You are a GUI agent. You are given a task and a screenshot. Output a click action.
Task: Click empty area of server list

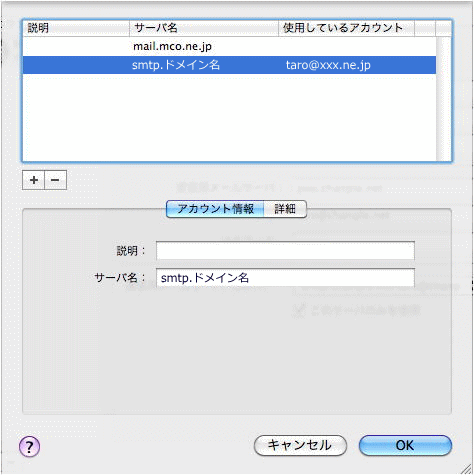coord(229,117)
